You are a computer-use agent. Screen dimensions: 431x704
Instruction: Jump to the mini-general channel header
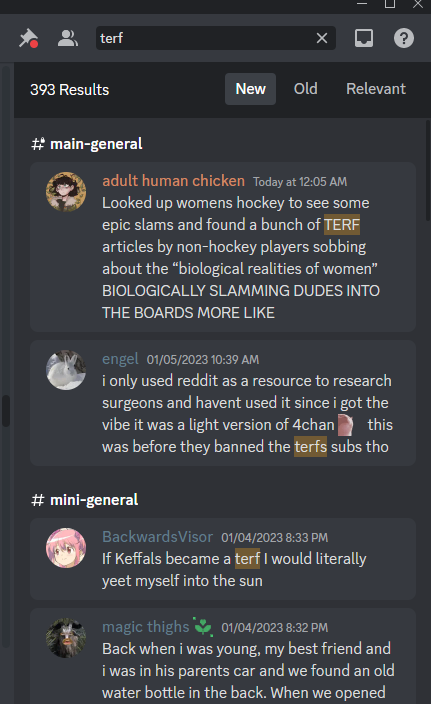pos(84,500)
